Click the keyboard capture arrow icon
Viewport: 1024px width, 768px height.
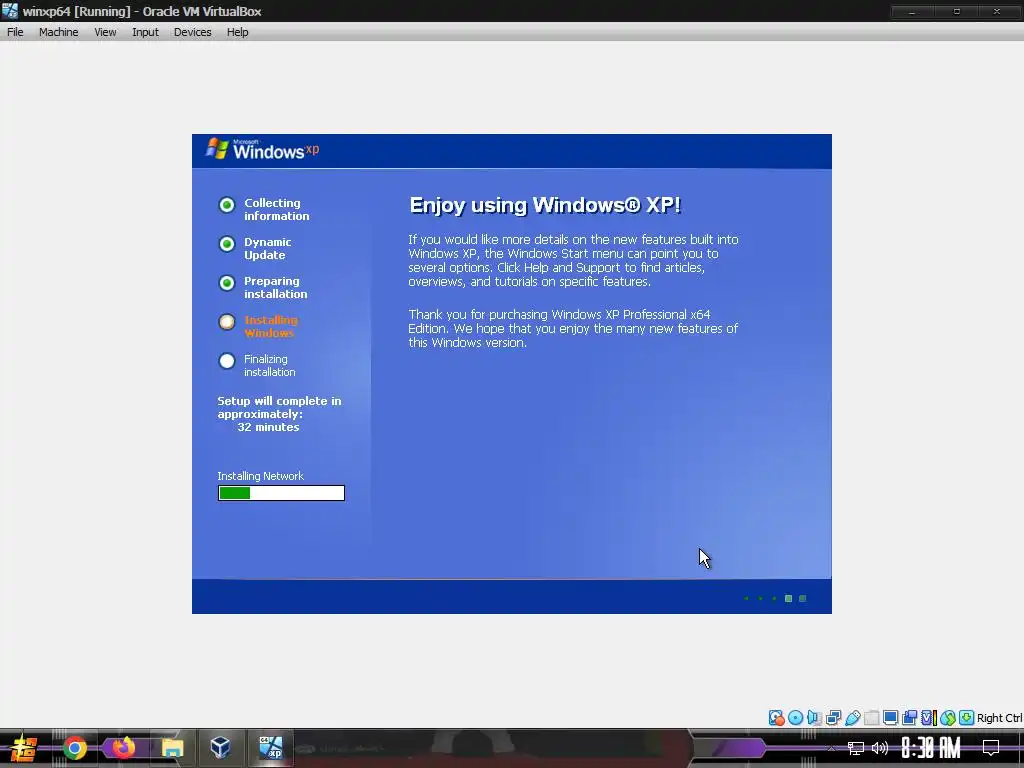click(967, 718)
